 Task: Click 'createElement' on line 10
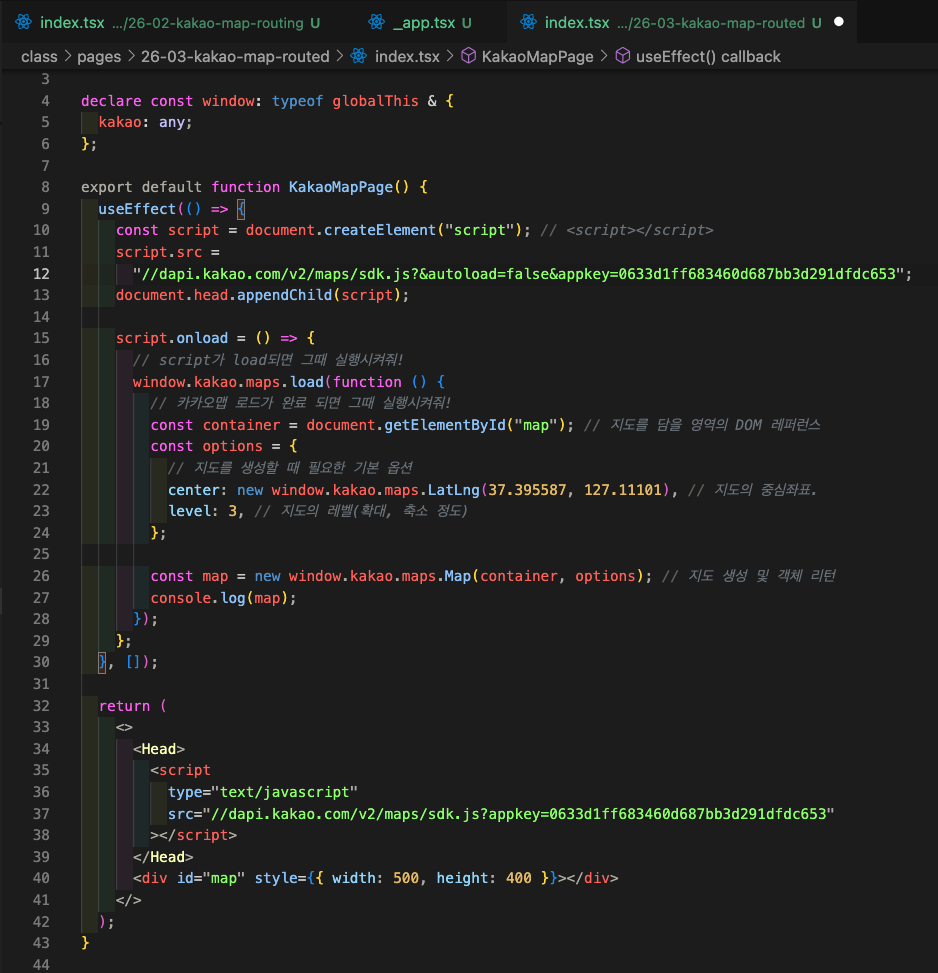coord(380,230)
